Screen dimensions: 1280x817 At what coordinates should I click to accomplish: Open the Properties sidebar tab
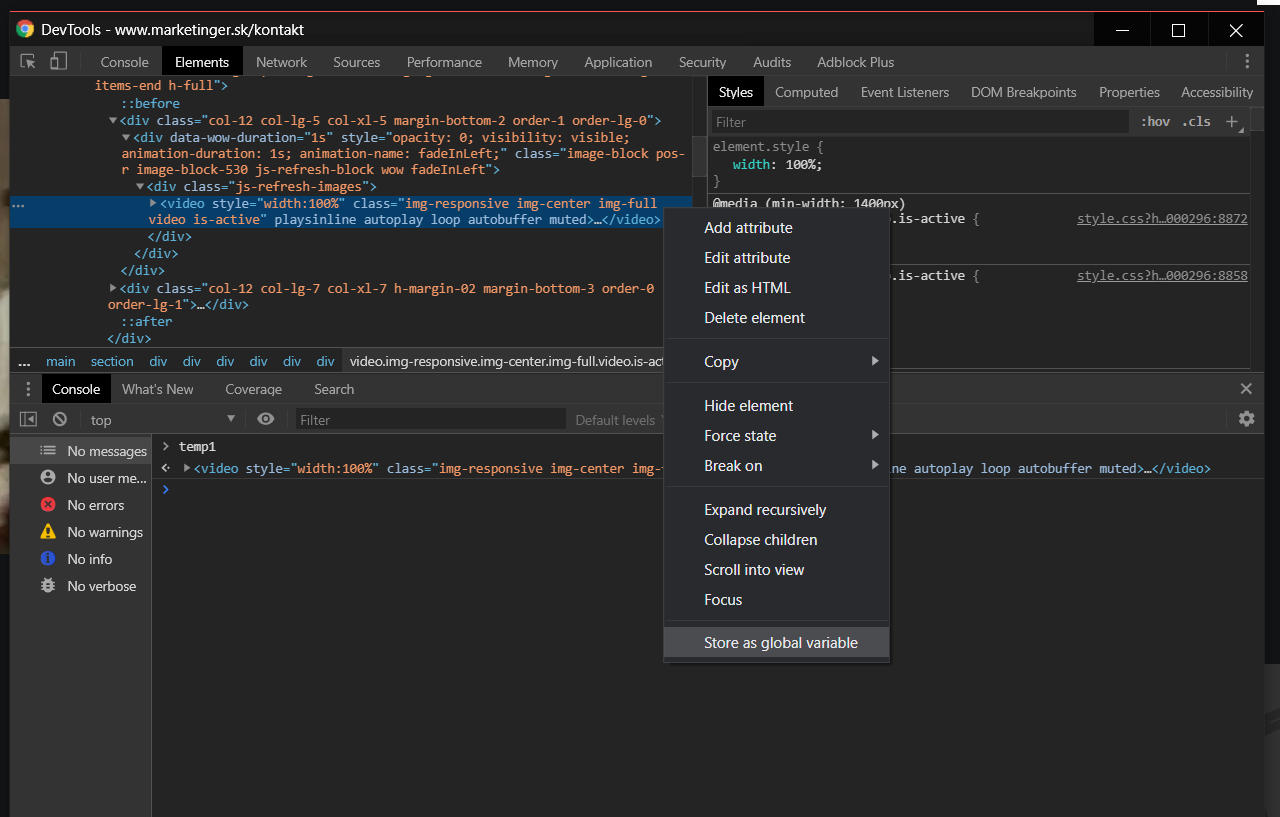point(1129,92)
